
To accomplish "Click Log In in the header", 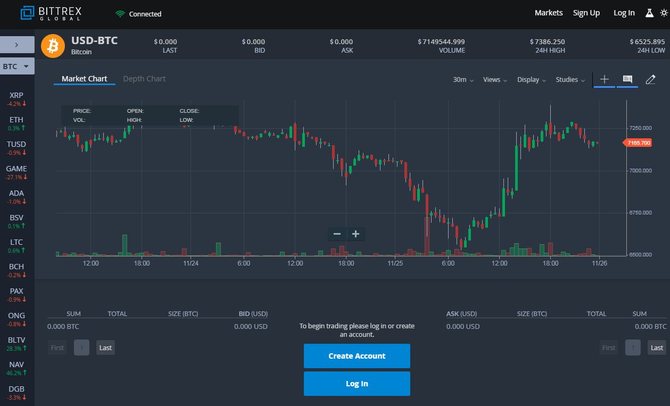I will point(624,13).
